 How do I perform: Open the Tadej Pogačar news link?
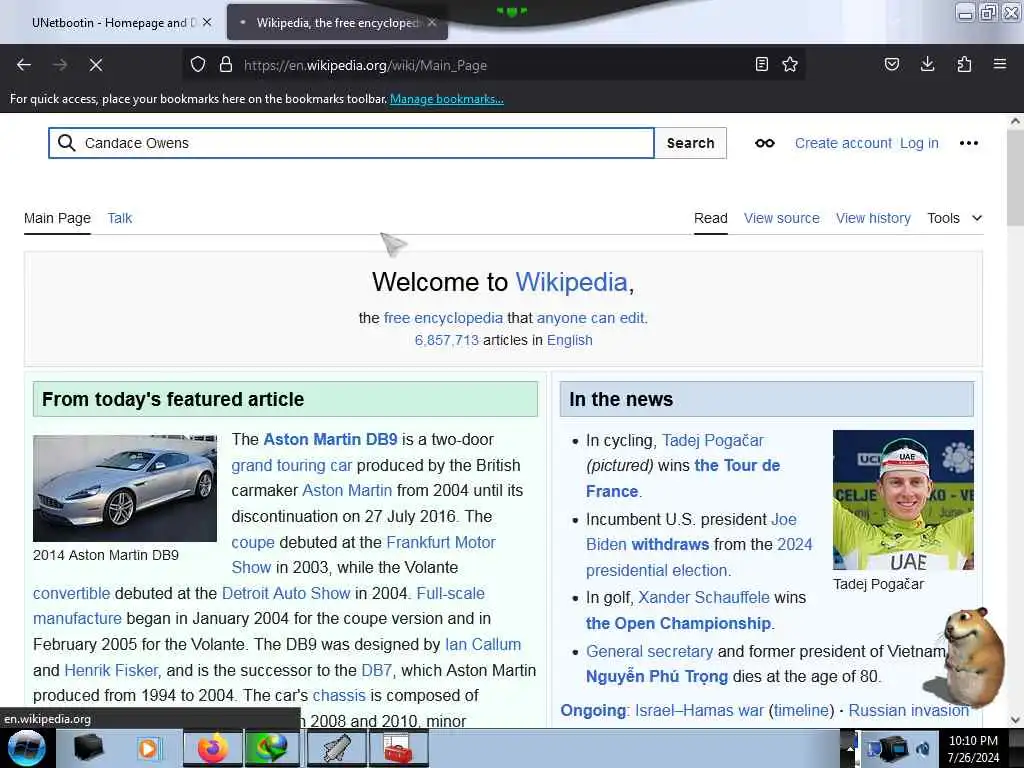[712, 441]
